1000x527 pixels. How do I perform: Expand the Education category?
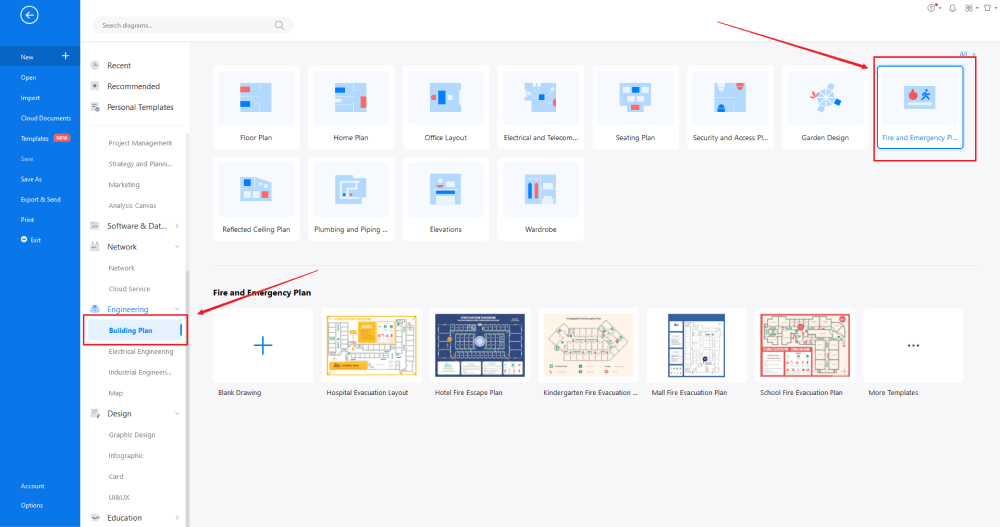tap(177, 518)
